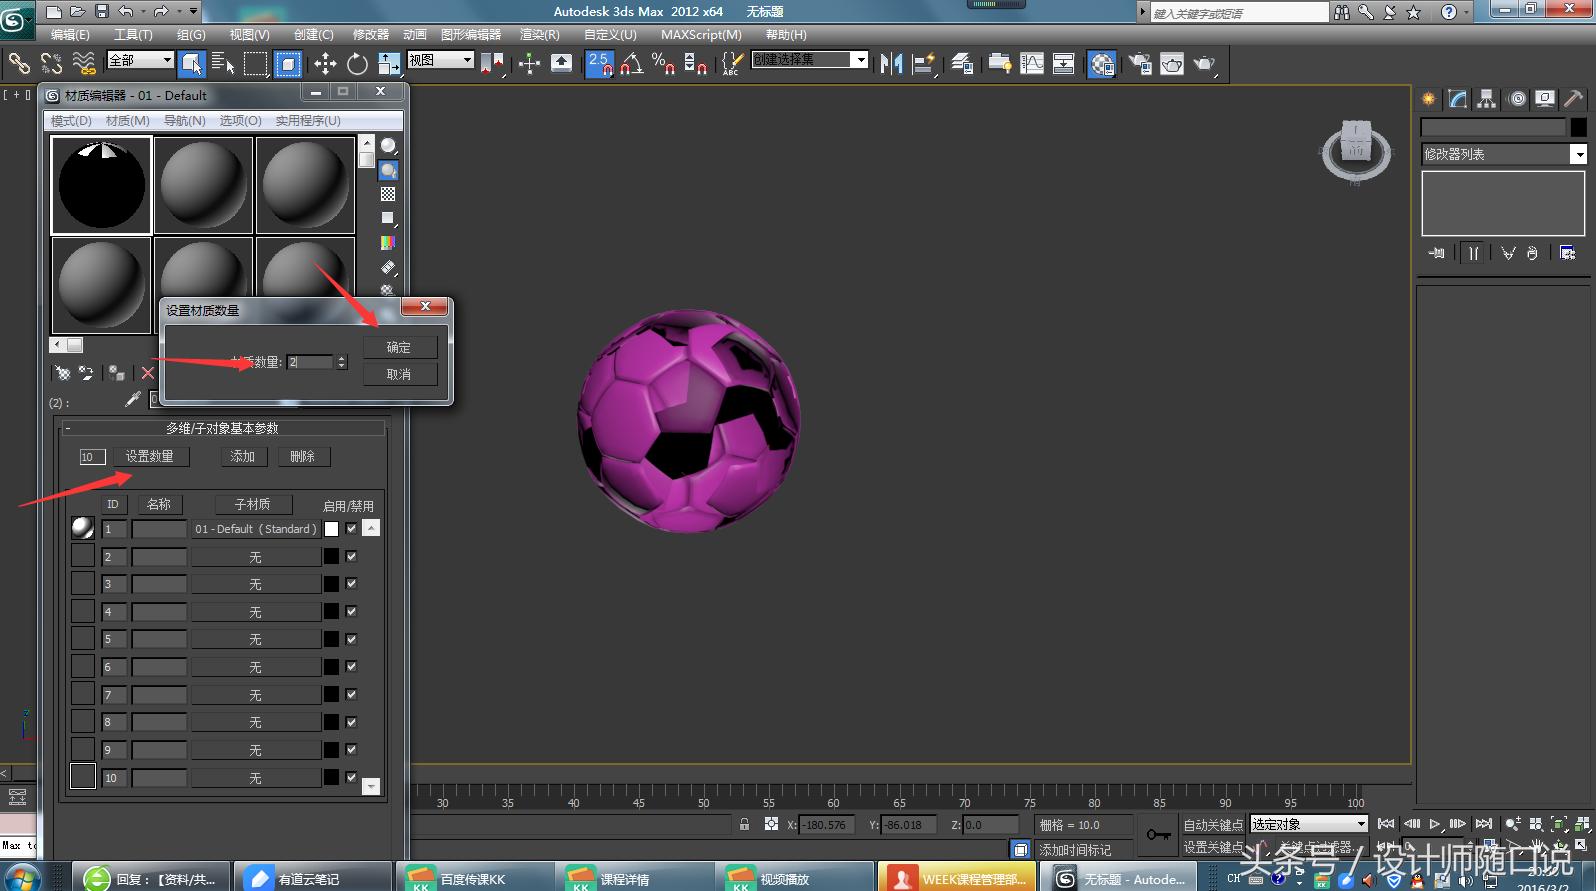Open the 实用程序(U) menu in Material Editor
Image resolution: width=1596 pixels, height=891 pixels.
point(308,120)
